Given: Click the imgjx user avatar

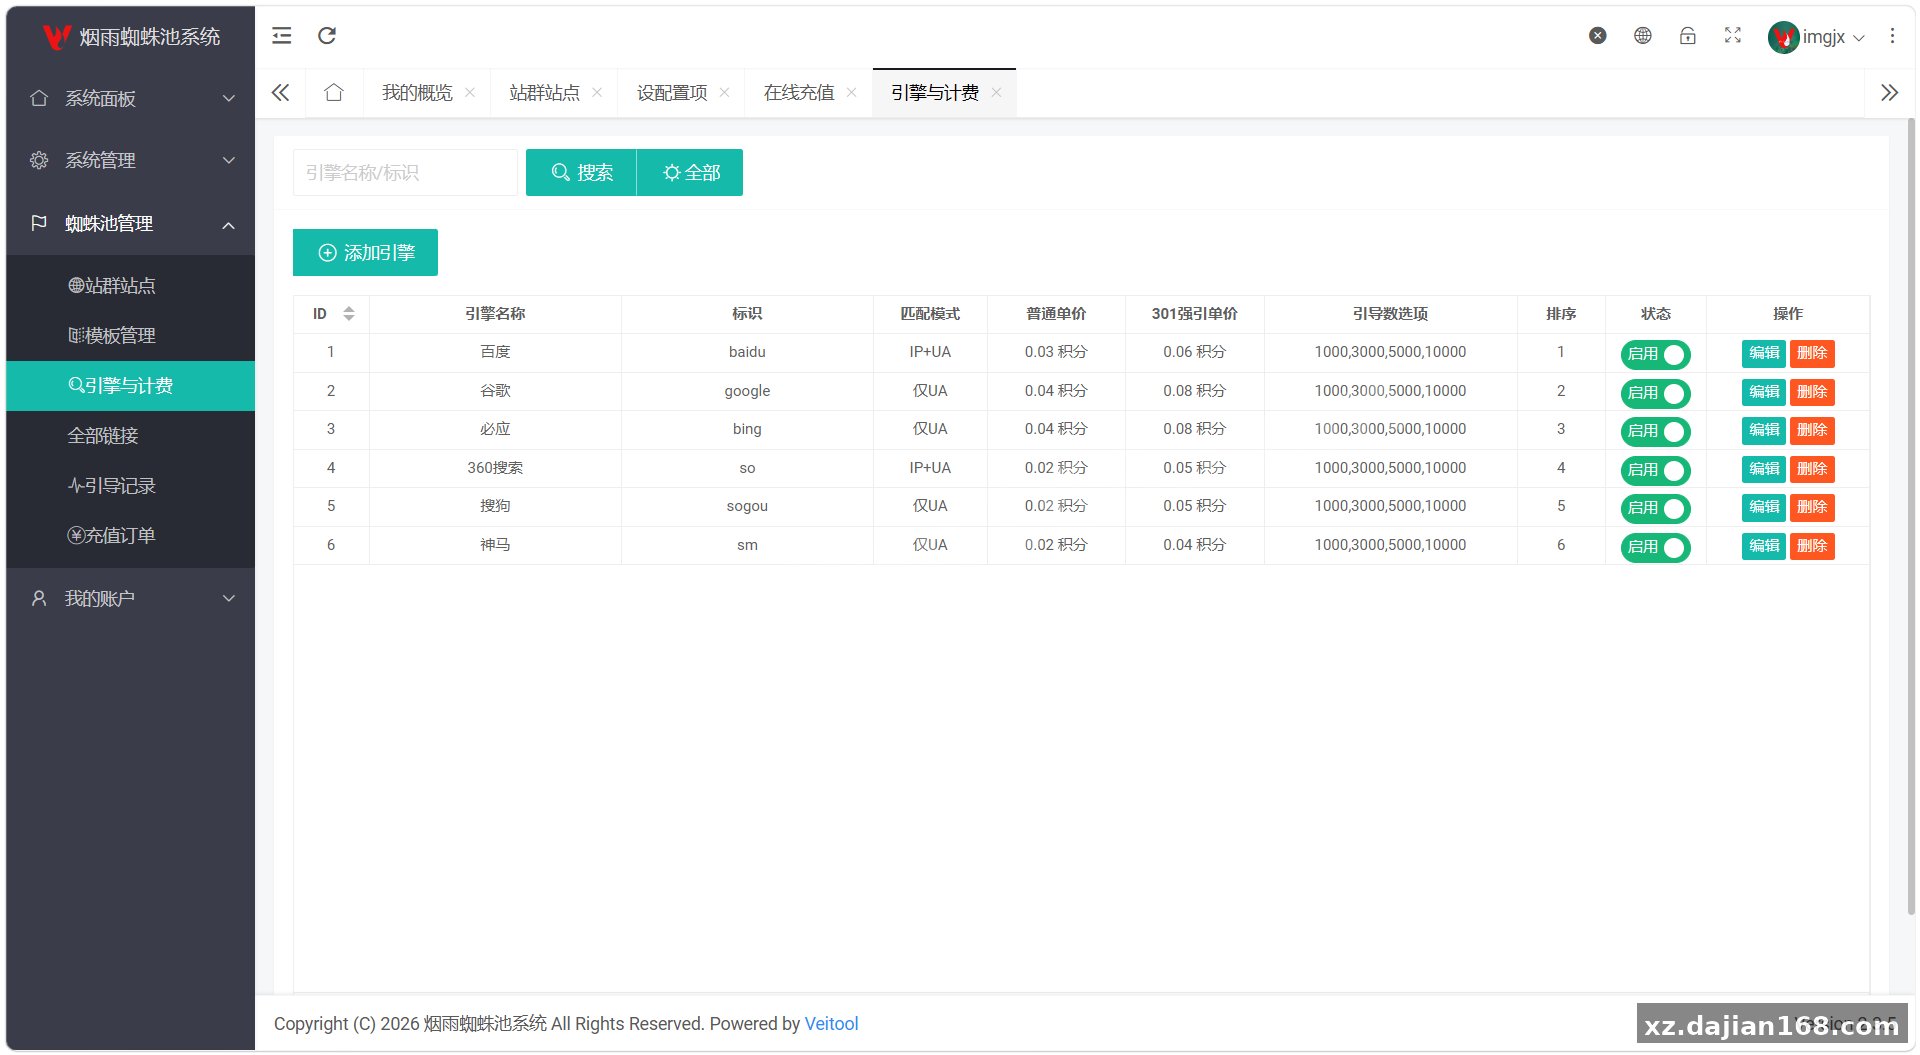Looking at the screenshot, I should pos(1783,37).
